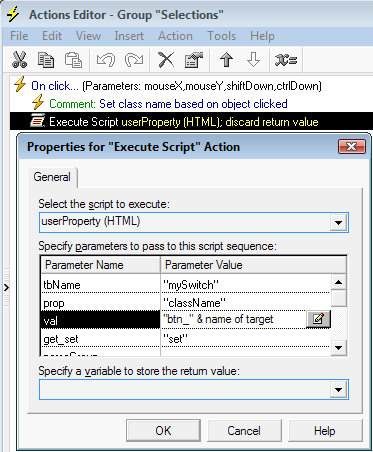Select the get_set parameter name cell
Screen dimensions: 373x452
pyautogui.click(x=100, y=339)
